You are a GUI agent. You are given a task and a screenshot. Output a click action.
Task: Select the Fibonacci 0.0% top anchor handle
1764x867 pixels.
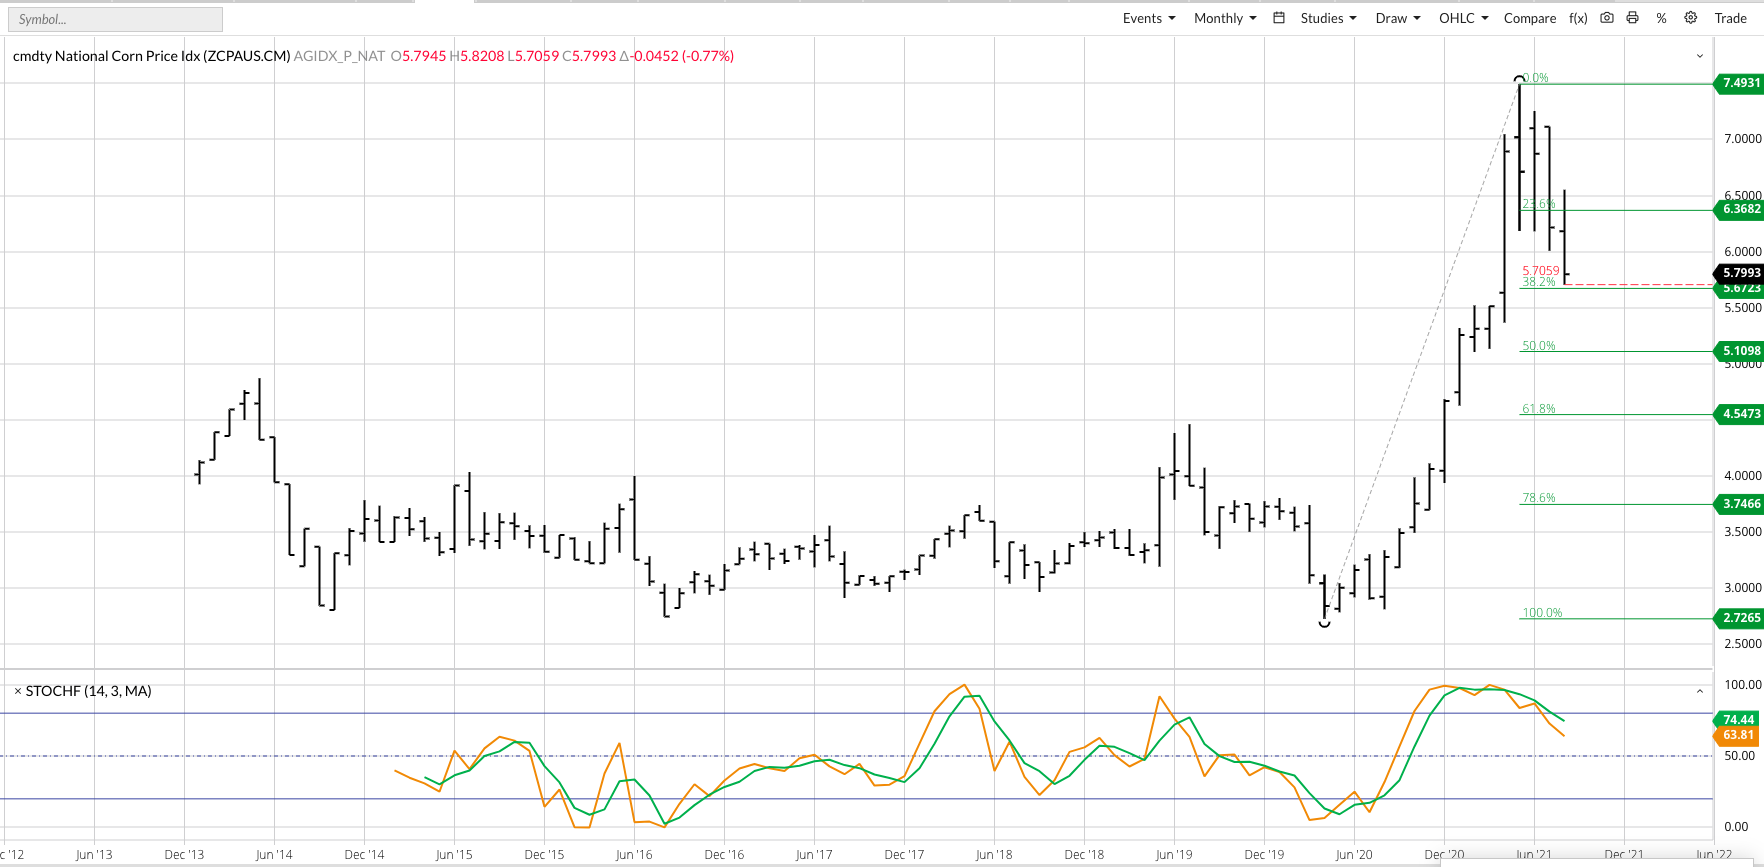1520,78
